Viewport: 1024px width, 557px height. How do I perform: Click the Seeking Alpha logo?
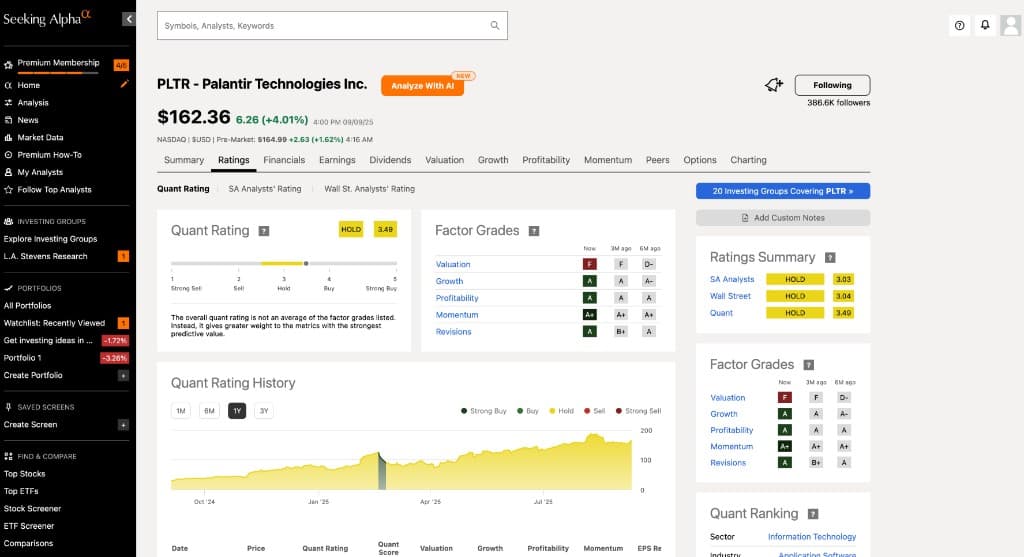[x=46, y=18]
